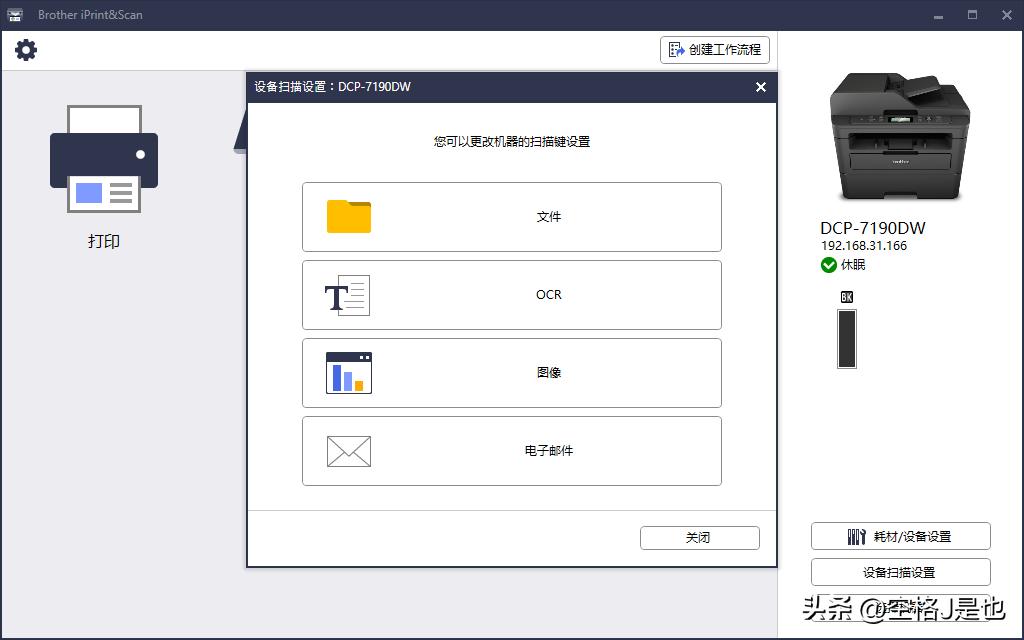Select the 文件 scan destination option
1024x640 pixels.
pyautogui.click(x=511, y=216)
